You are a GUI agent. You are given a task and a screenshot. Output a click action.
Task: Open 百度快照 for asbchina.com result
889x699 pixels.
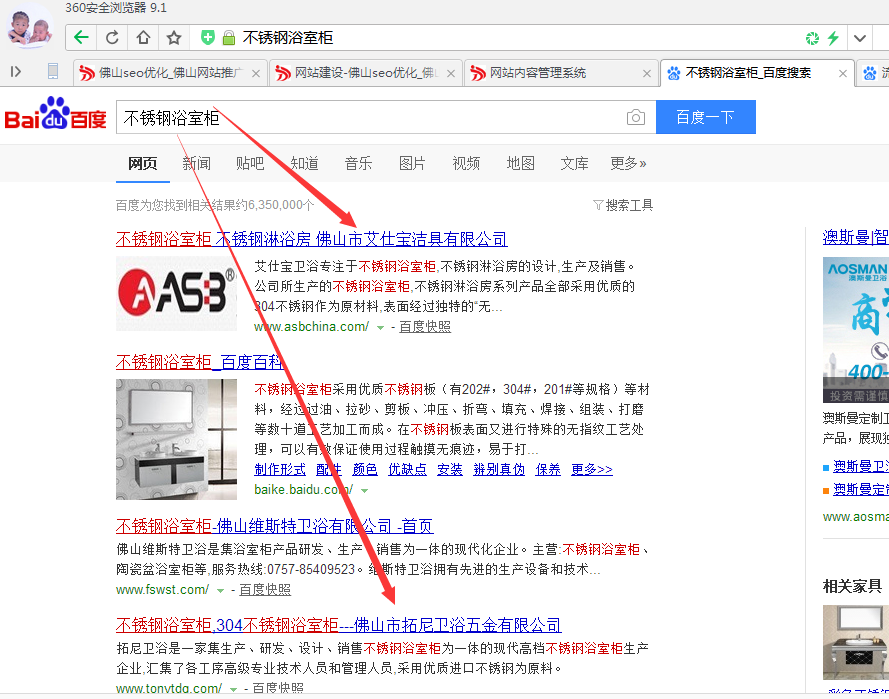tap(425, 327)
